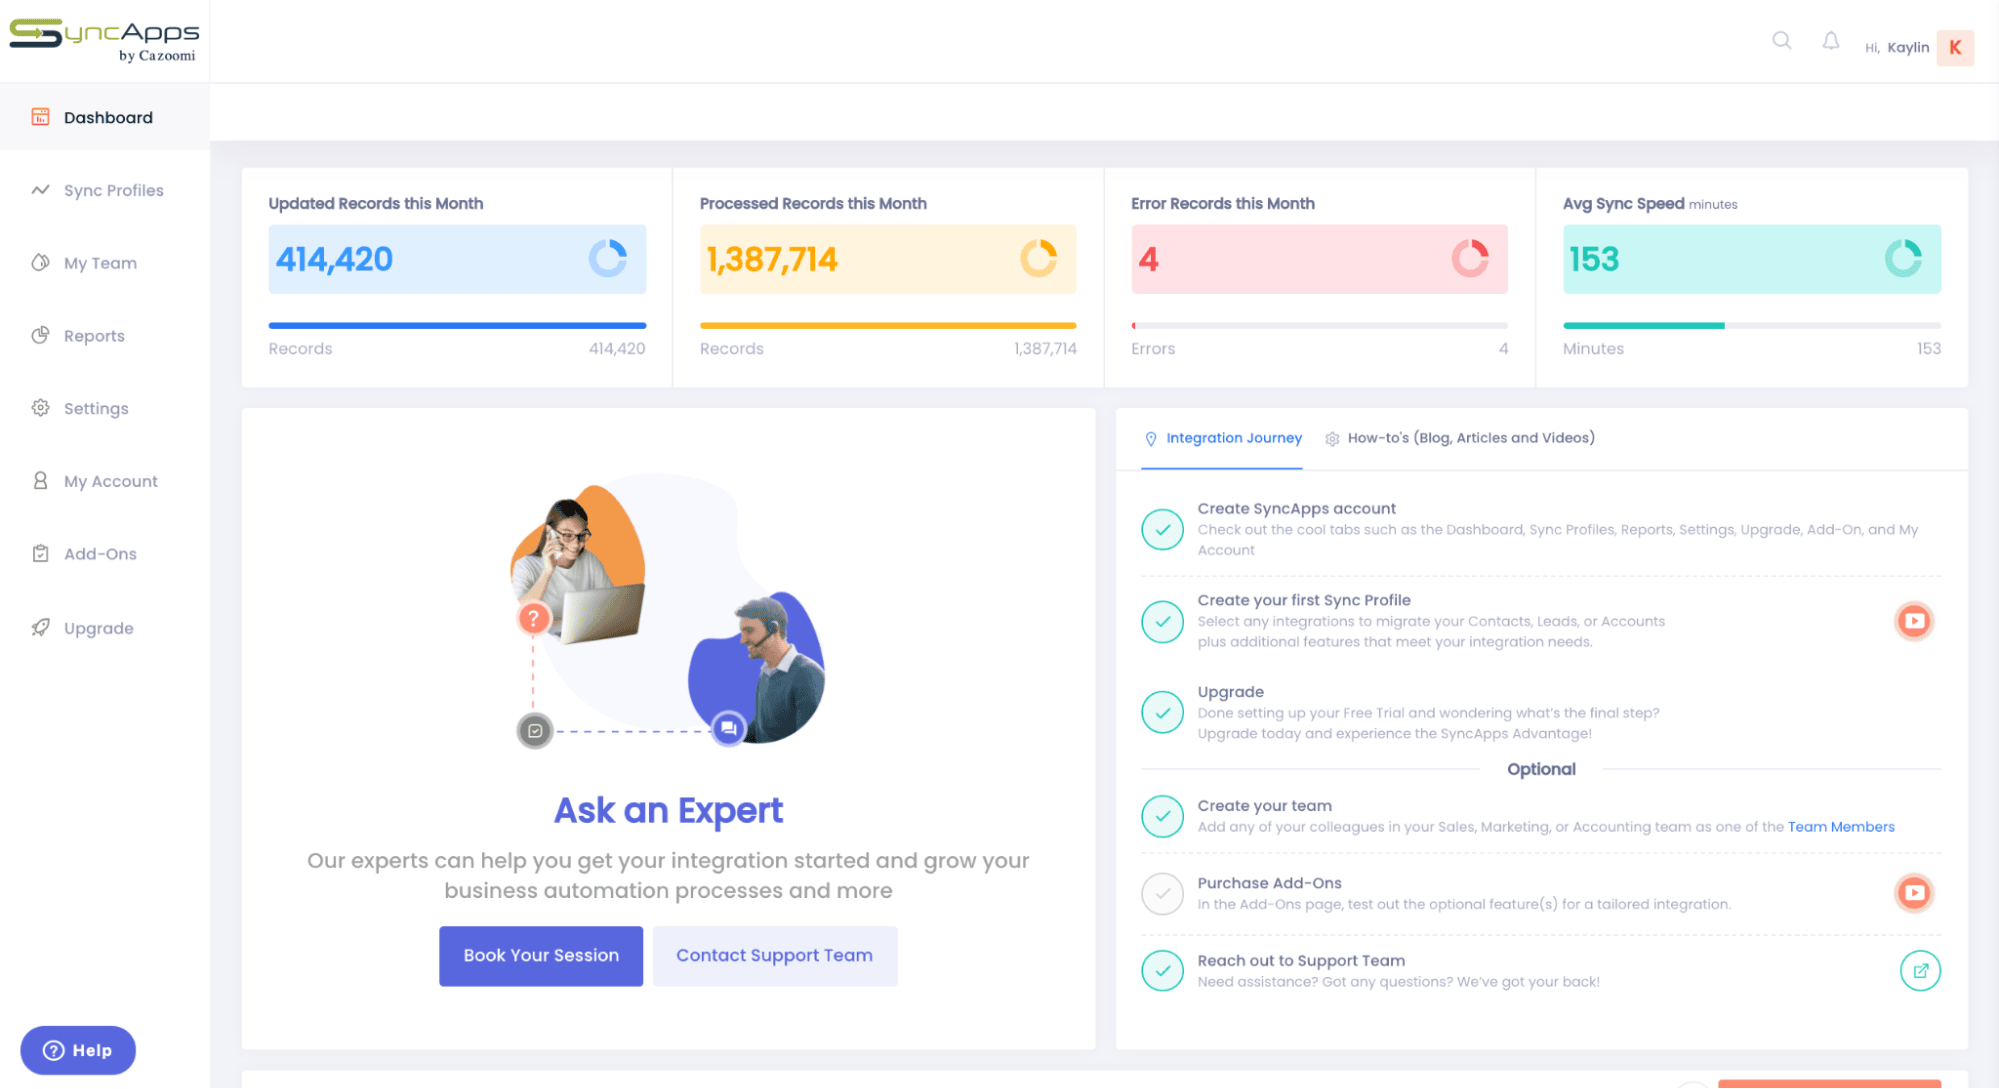Click the Dashboard sidebar icon
This screenshot has width=1999, height=1089.
pyautogui.click(x=38, y=117)
